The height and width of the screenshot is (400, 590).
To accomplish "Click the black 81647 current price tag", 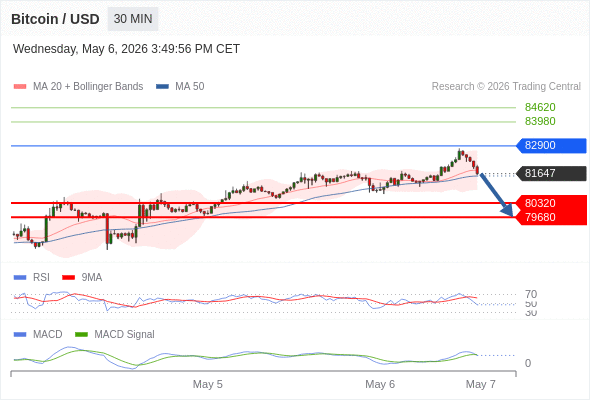I will coord(551,173).
